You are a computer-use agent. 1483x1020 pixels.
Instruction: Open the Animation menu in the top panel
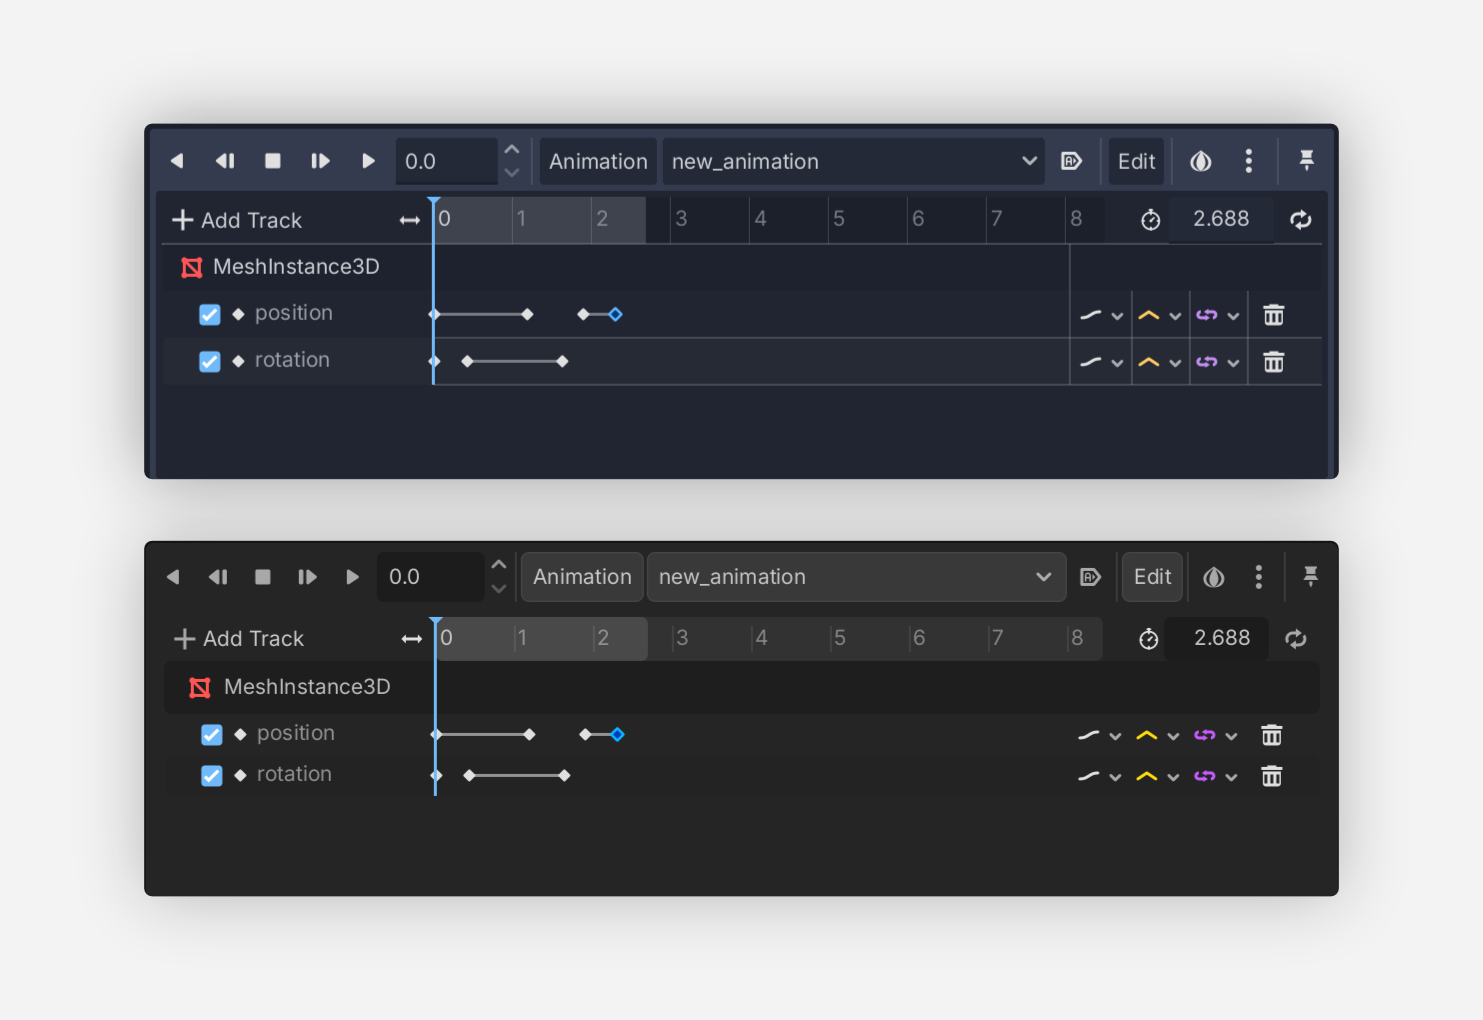598,161
